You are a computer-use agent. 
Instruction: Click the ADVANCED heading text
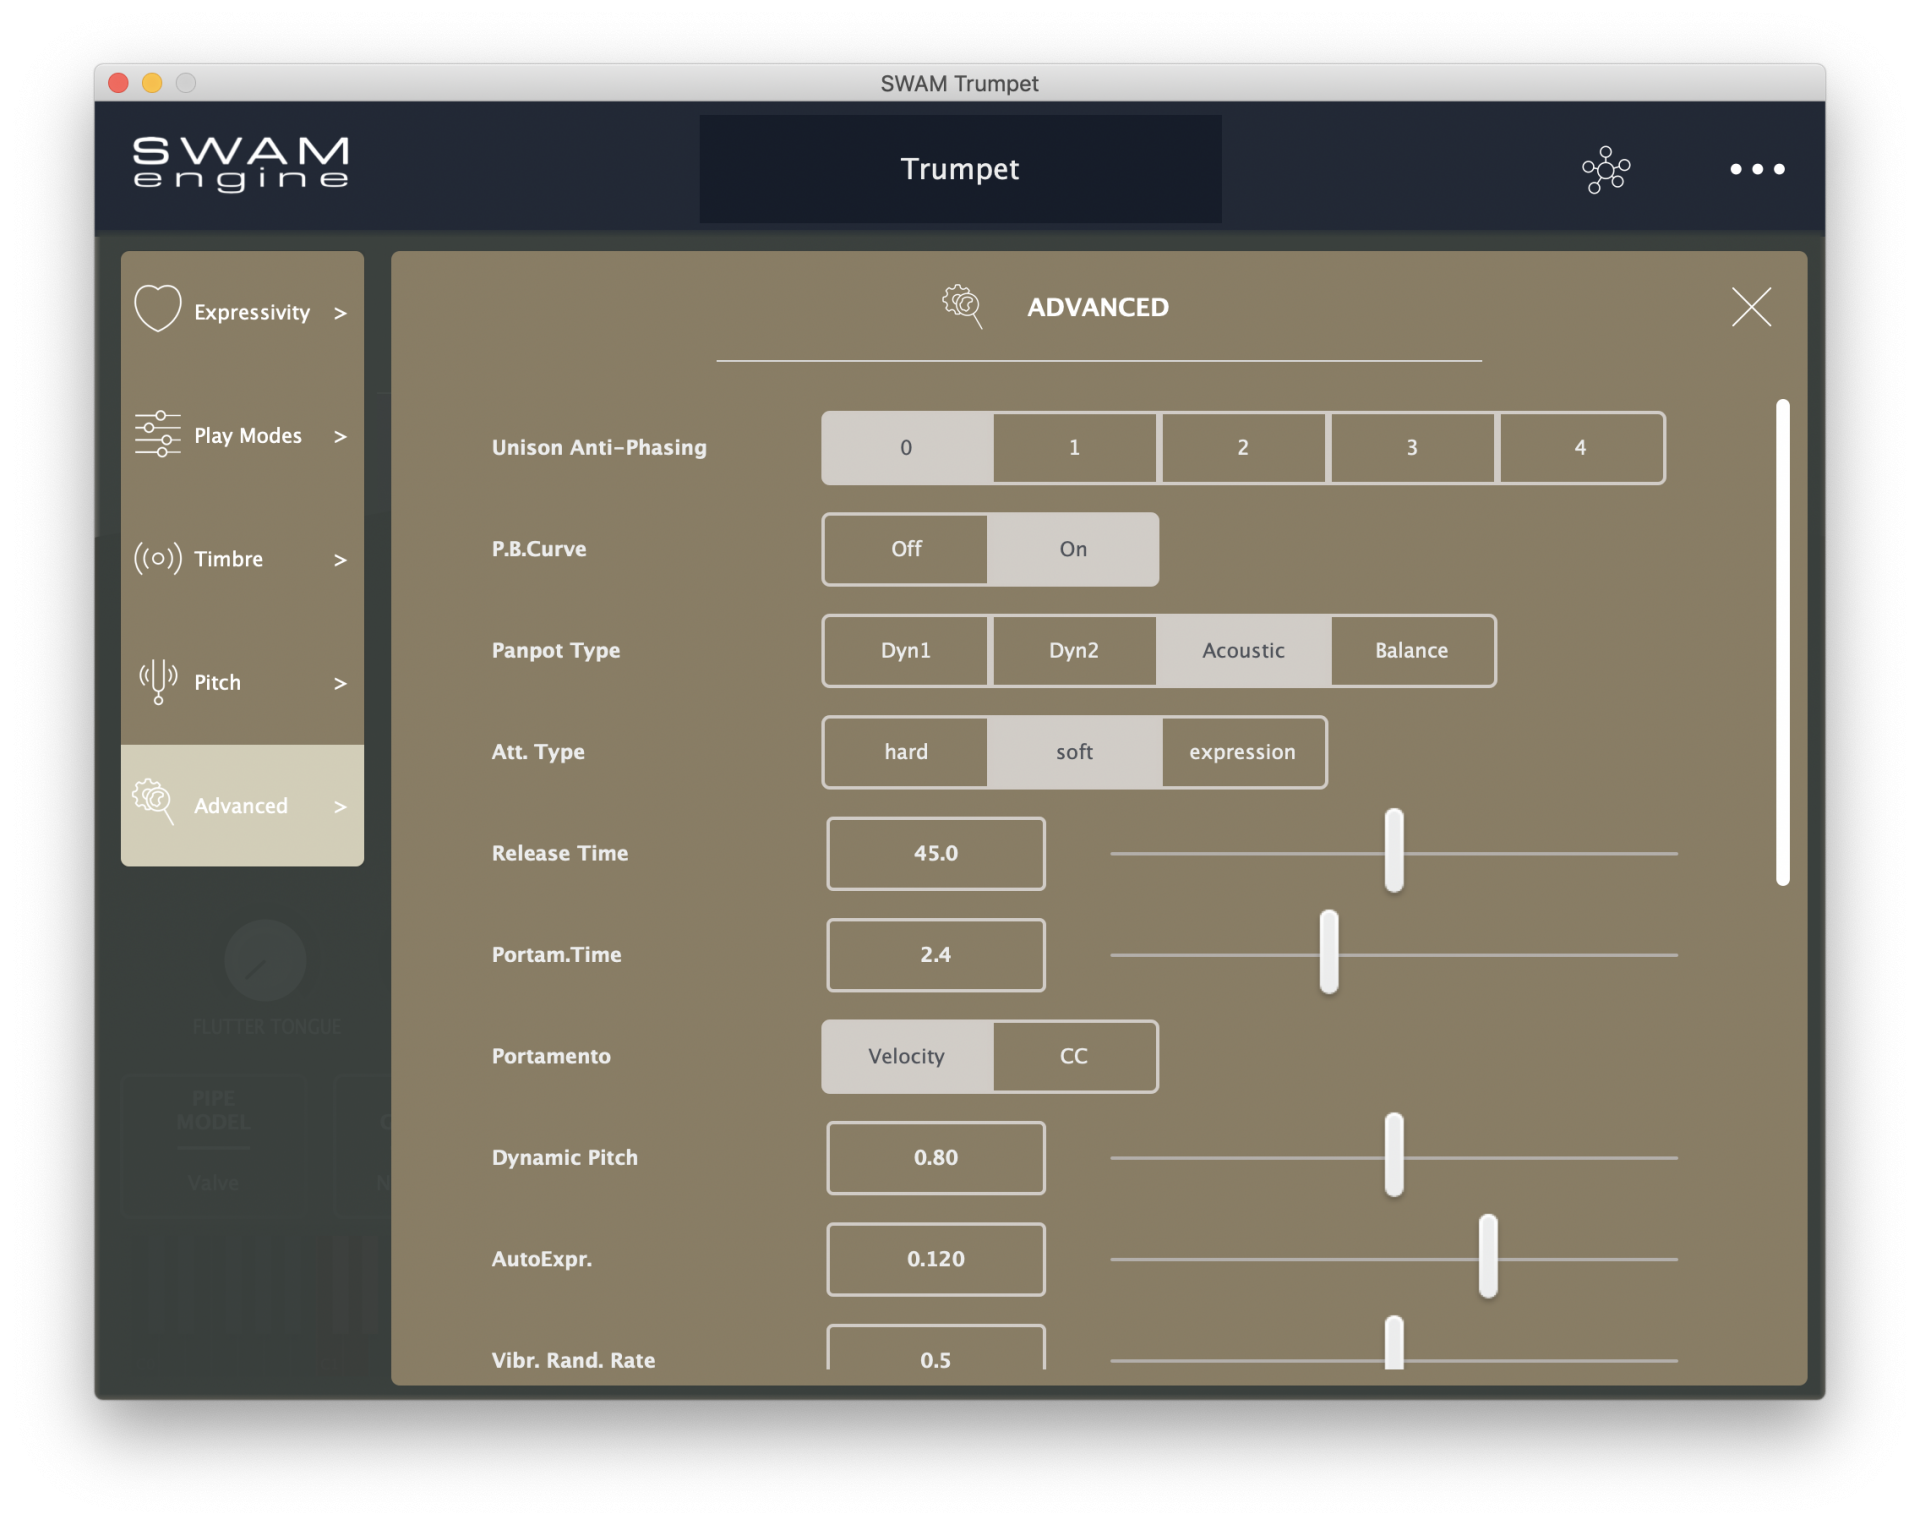(x=1098, y=307)
